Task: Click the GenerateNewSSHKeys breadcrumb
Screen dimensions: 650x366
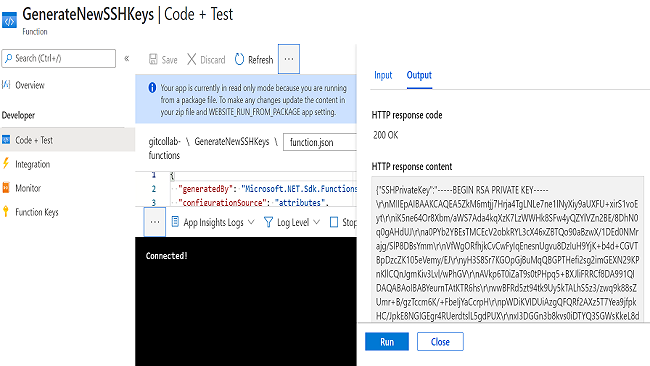Action: [x=232, y=141]
